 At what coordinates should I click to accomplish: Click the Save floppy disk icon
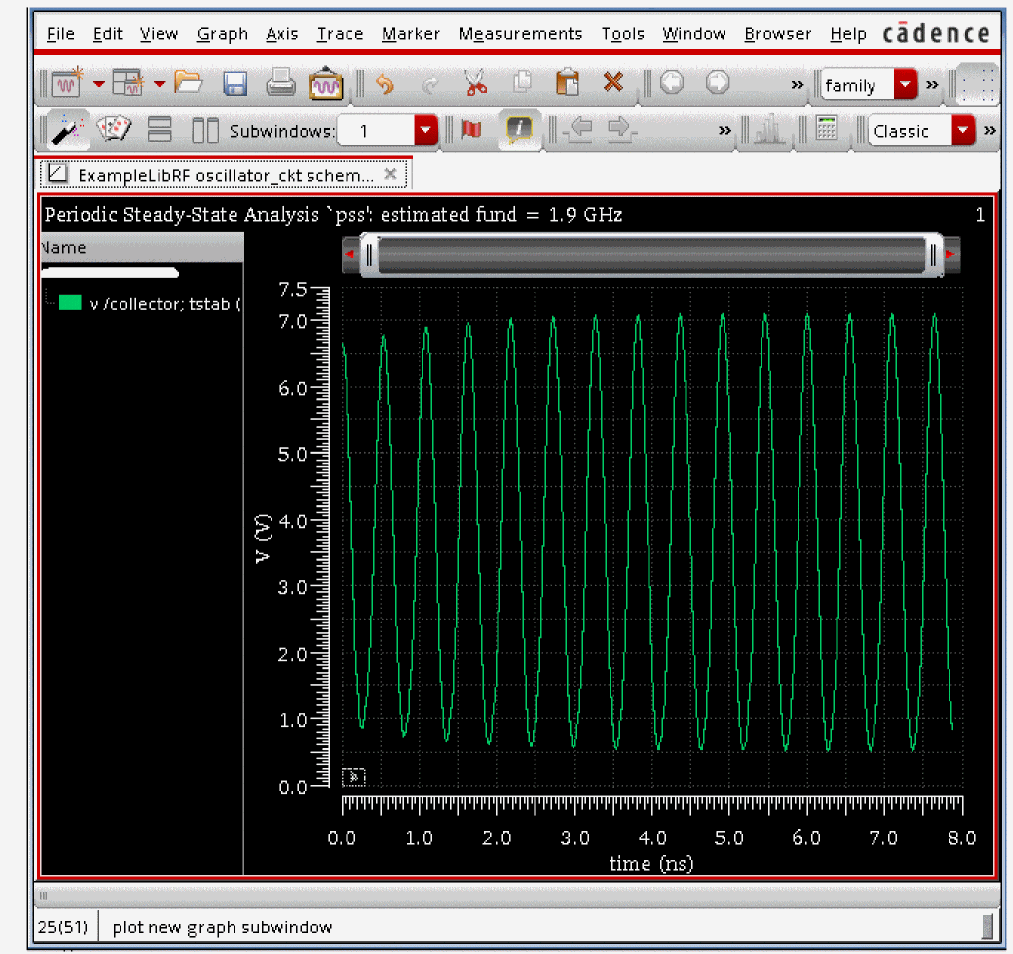[235, 84]
